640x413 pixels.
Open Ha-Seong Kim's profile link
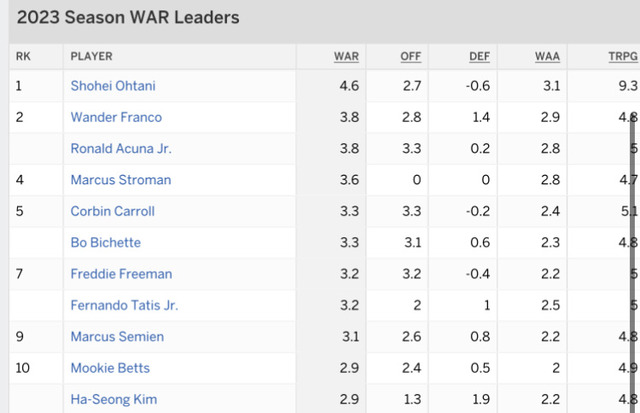(x=112, y=400)
